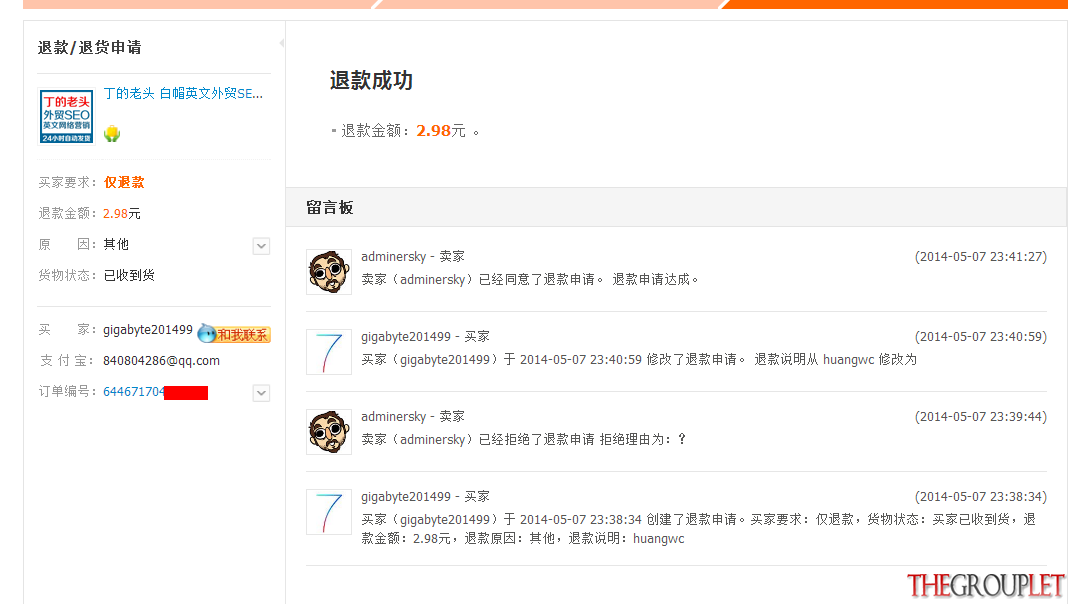Click the timestamp (2014-05-07 23:38:34)

coord(980,497)
